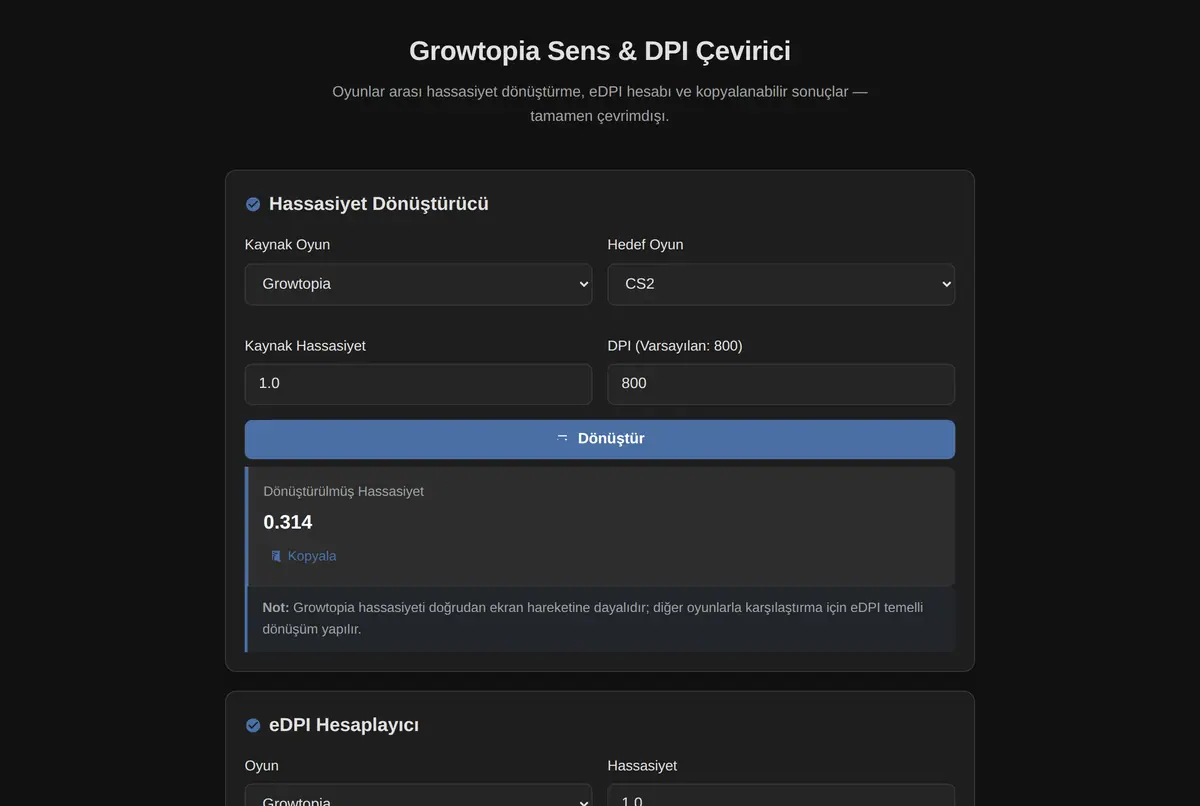
Task: Click the Kaynak Oyun label
Action: pyautogui.click(x=287, y=244)
